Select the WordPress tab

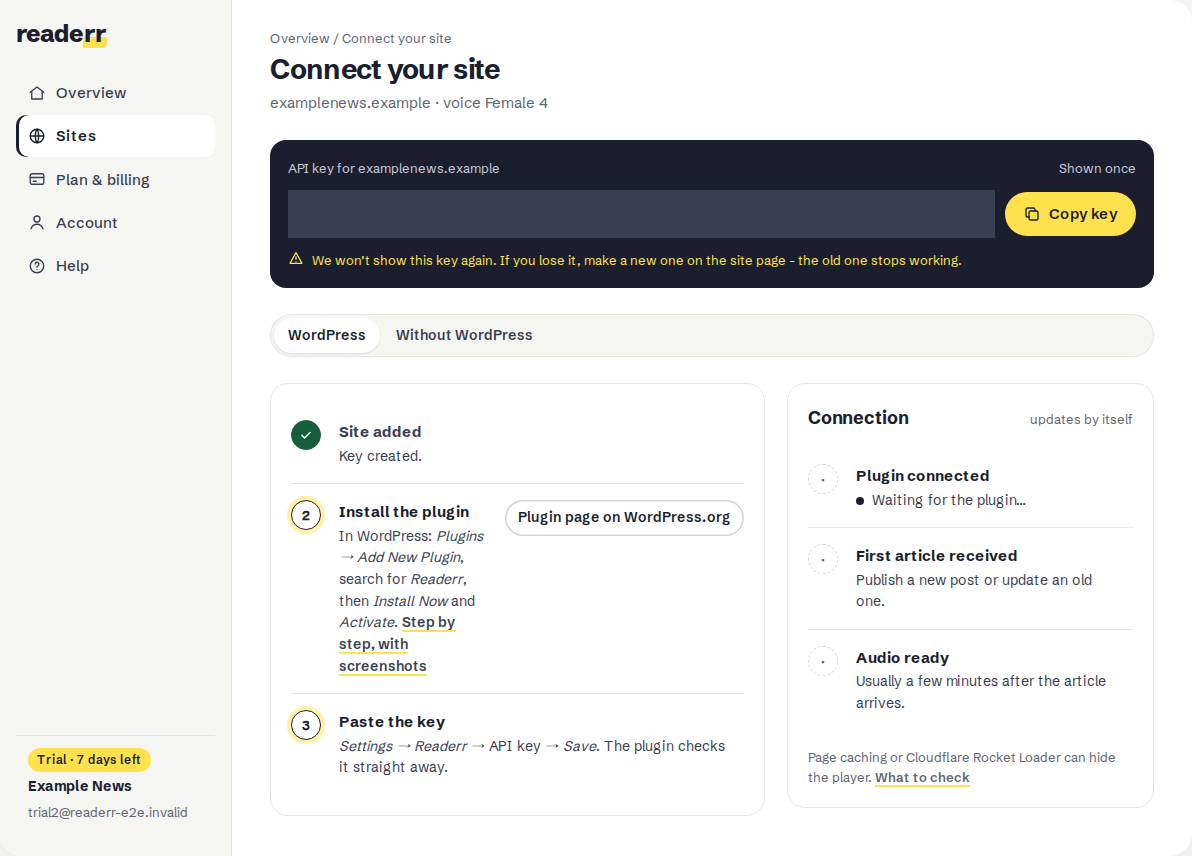[x=327, y=335]
